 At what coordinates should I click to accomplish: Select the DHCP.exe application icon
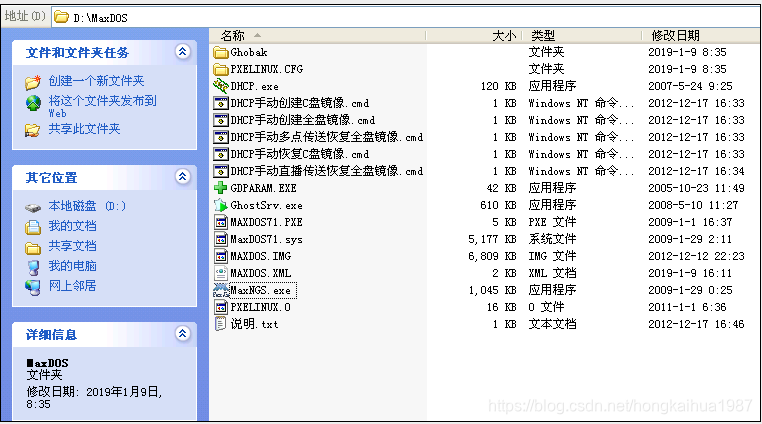221,86
